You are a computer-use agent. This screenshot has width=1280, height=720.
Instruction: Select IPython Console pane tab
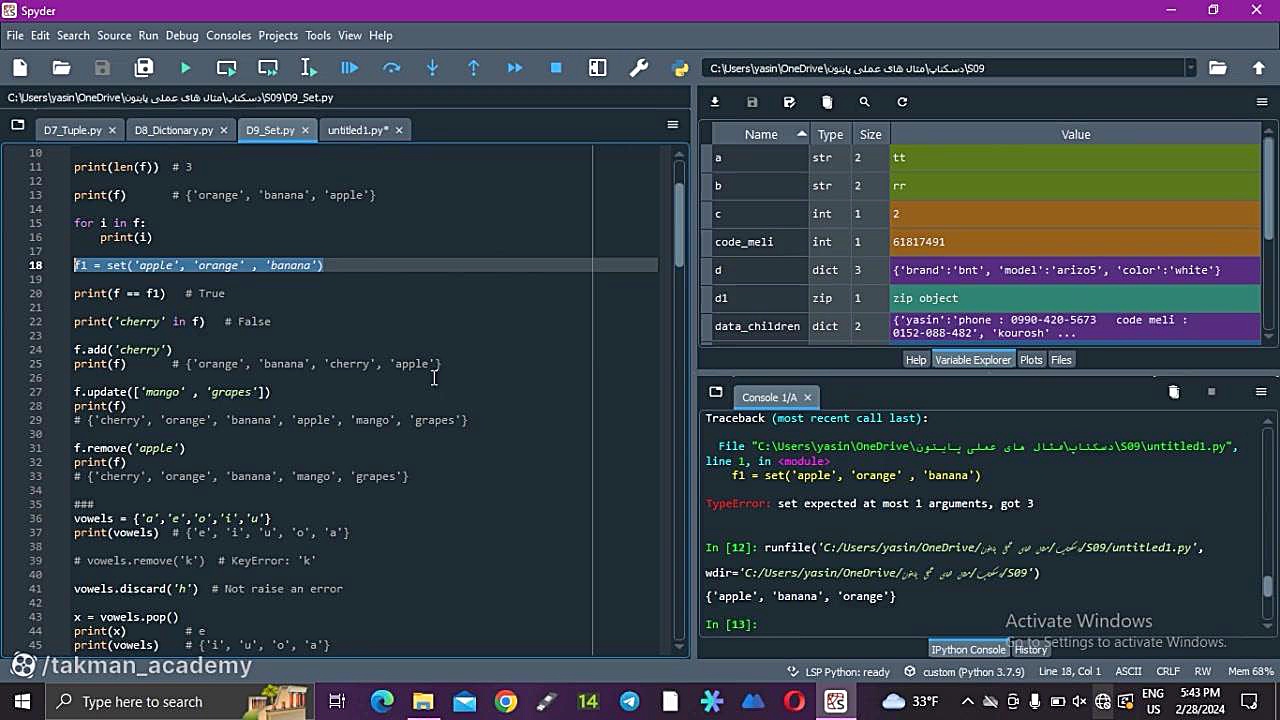click(969, 649)
